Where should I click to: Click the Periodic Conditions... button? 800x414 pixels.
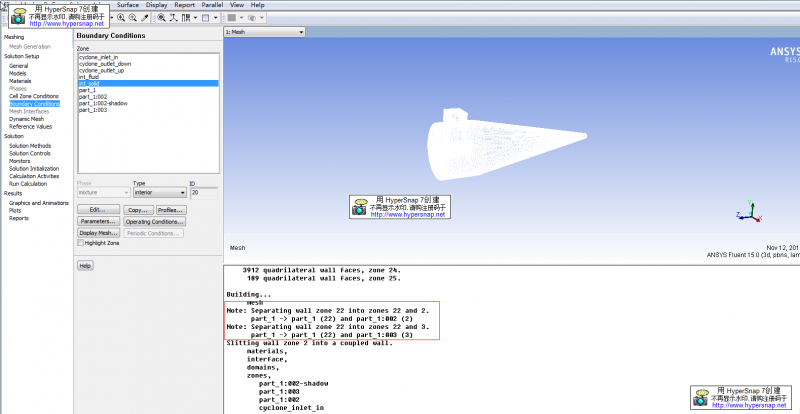(x=154, y=233)
